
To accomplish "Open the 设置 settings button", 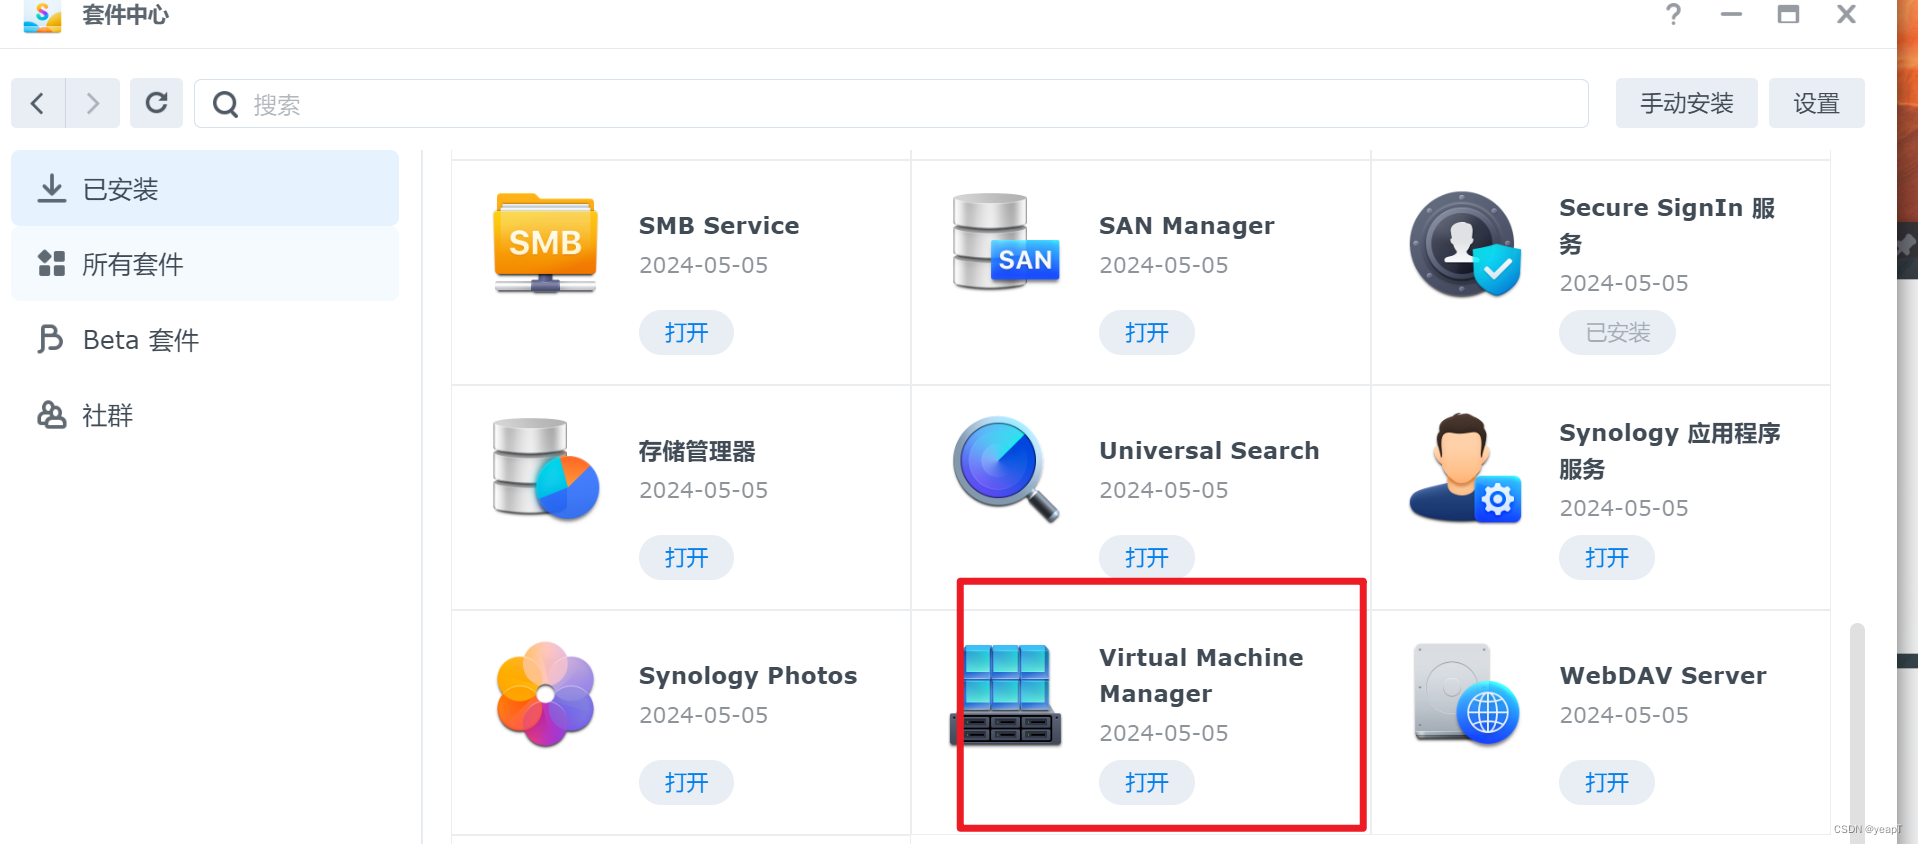I will point(1816,103).
